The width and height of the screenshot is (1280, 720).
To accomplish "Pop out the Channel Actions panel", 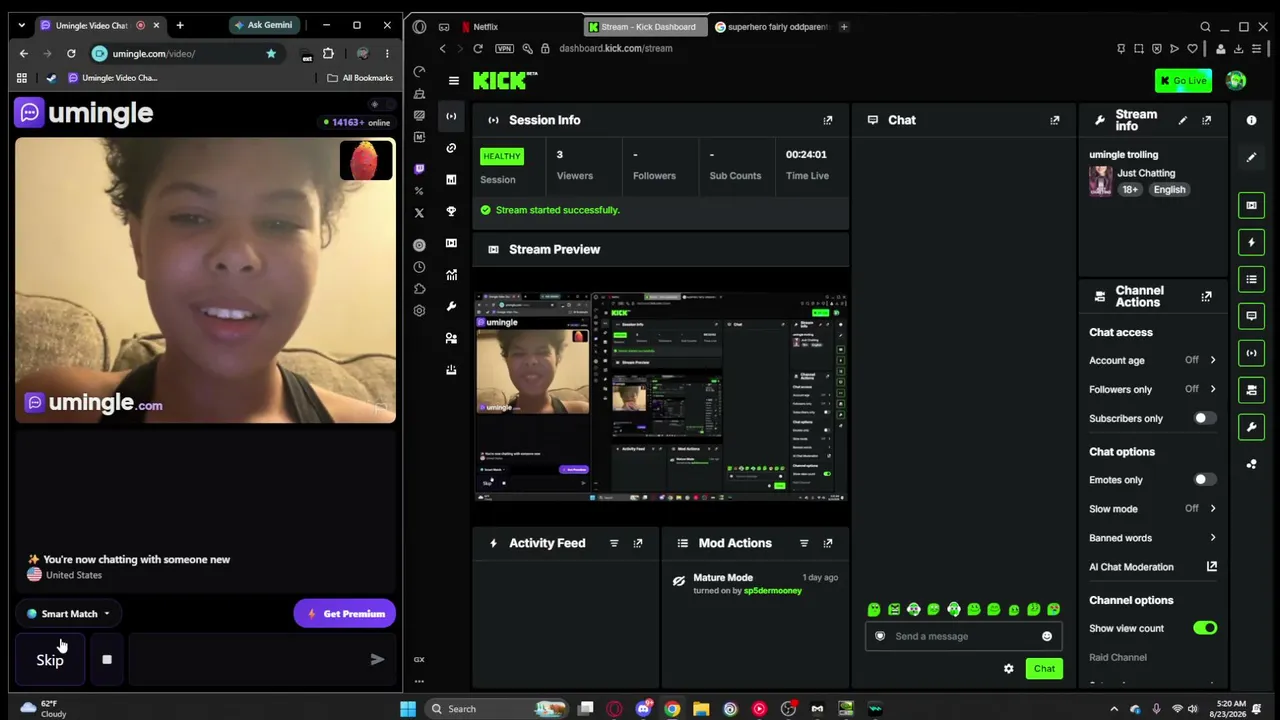I will 1207,297.
